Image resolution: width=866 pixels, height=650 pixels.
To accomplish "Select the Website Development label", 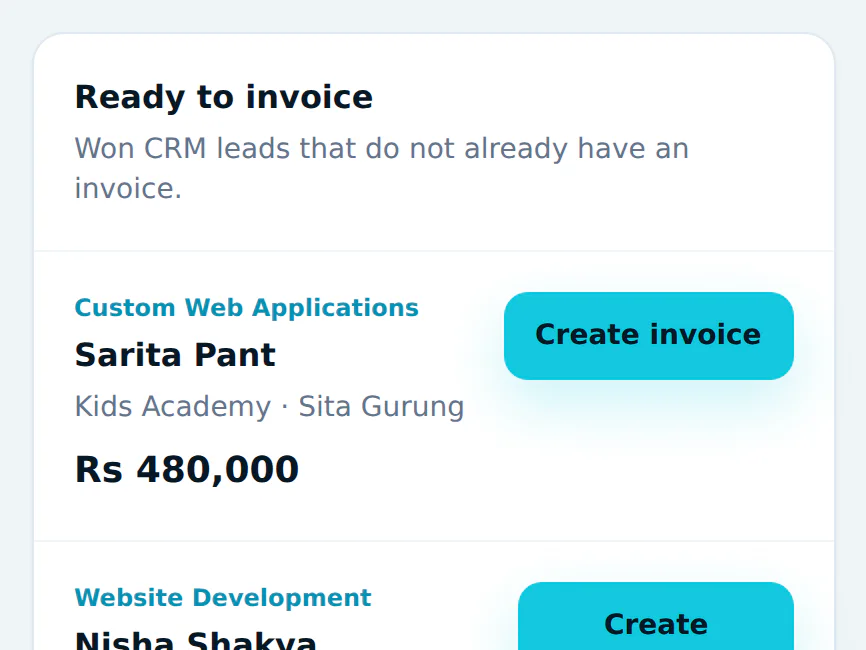I will pyautogui.click(x=223, y=598).
